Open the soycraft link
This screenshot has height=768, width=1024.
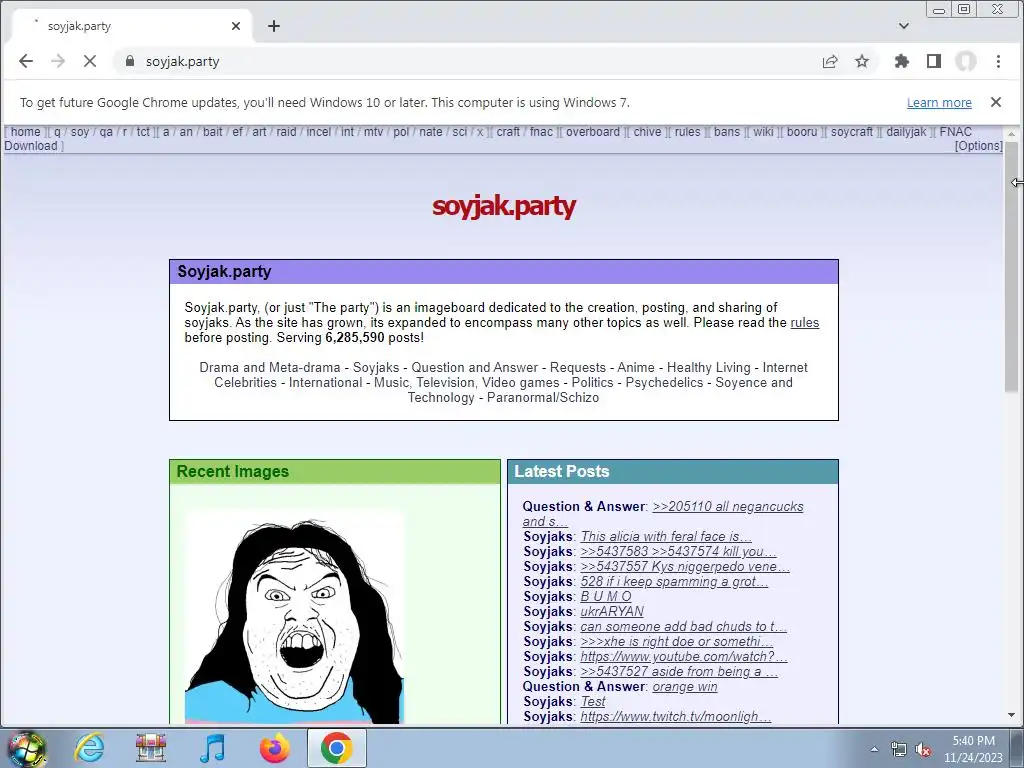852,132
